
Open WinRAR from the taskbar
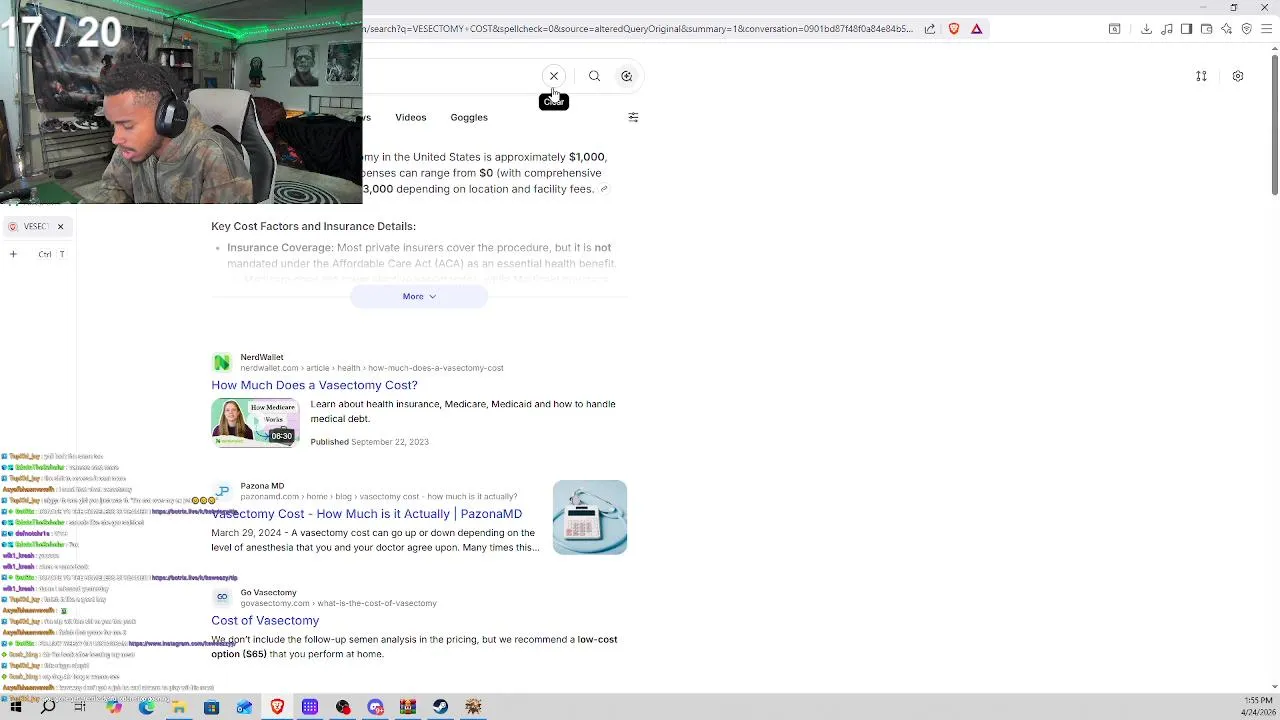click(x=408, y=707)
